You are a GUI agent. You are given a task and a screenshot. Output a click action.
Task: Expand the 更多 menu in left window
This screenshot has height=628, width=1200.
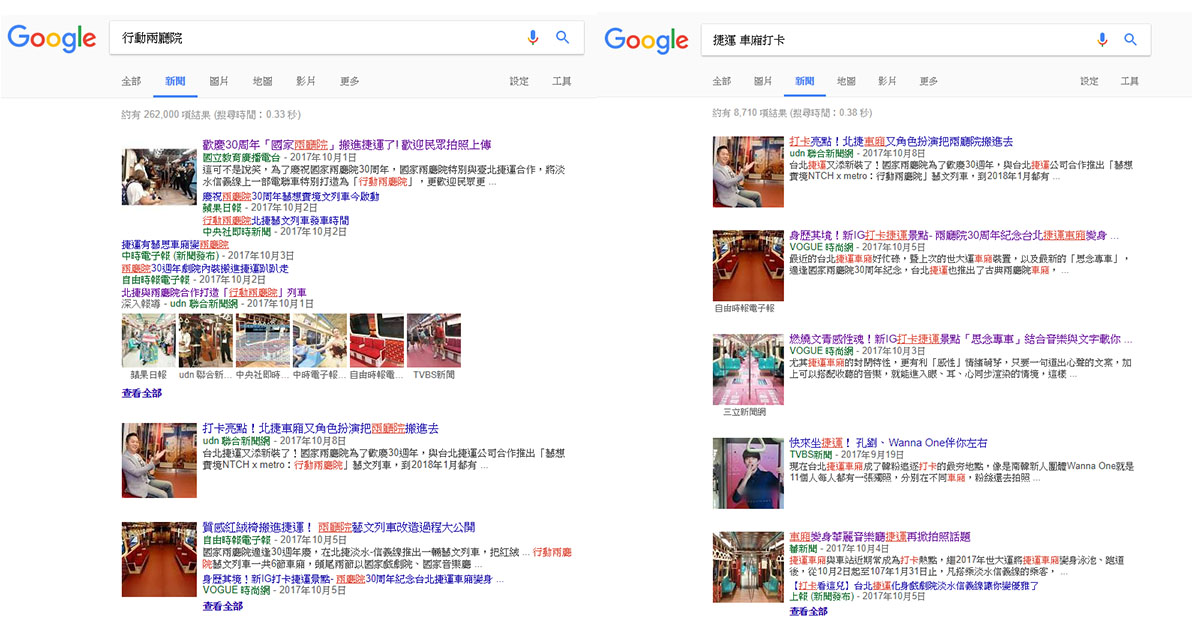click(349, 81)
